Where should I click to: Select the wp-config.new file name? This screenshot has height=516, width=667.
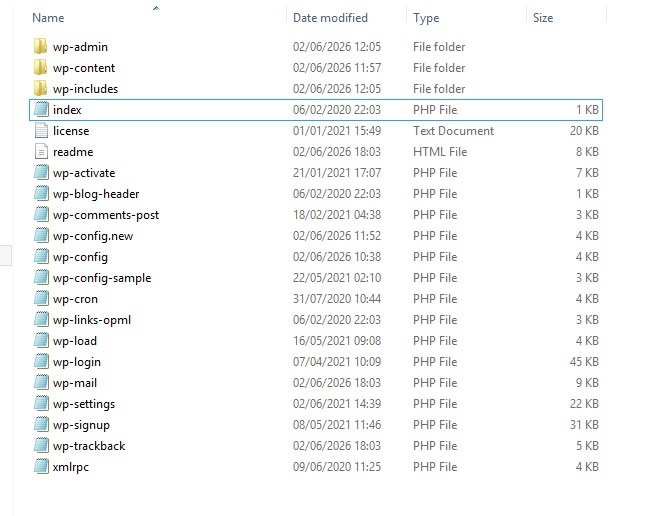click(x=93, y=236)
